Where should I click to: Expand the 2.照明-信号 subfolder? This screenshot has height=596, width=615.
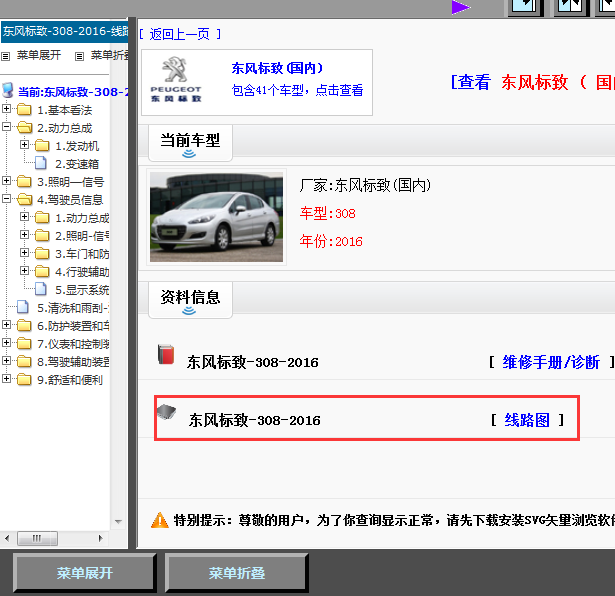click(x=24, y=234)
